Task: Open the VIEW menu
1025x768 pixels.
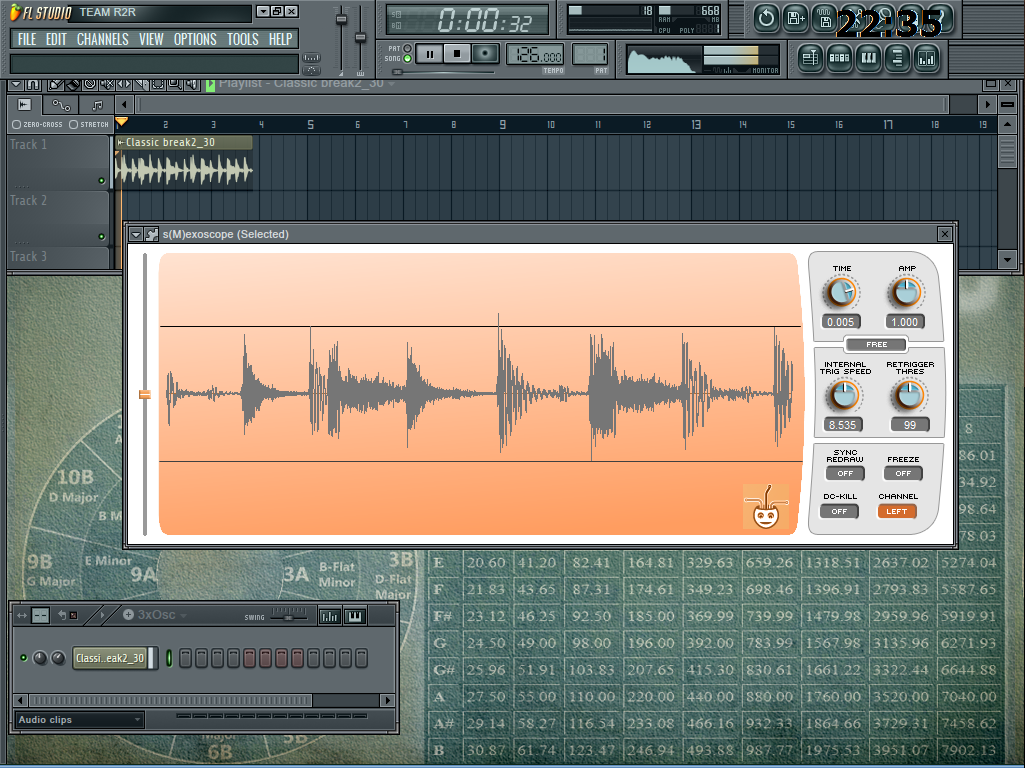Action: (x=151, y=39)
